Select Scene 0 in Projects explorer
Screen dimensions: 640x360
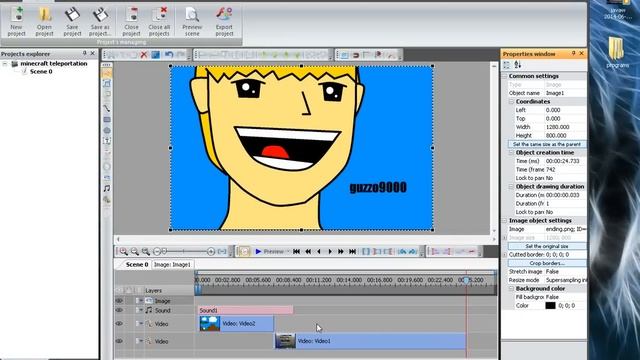click(x=41, y=71)
